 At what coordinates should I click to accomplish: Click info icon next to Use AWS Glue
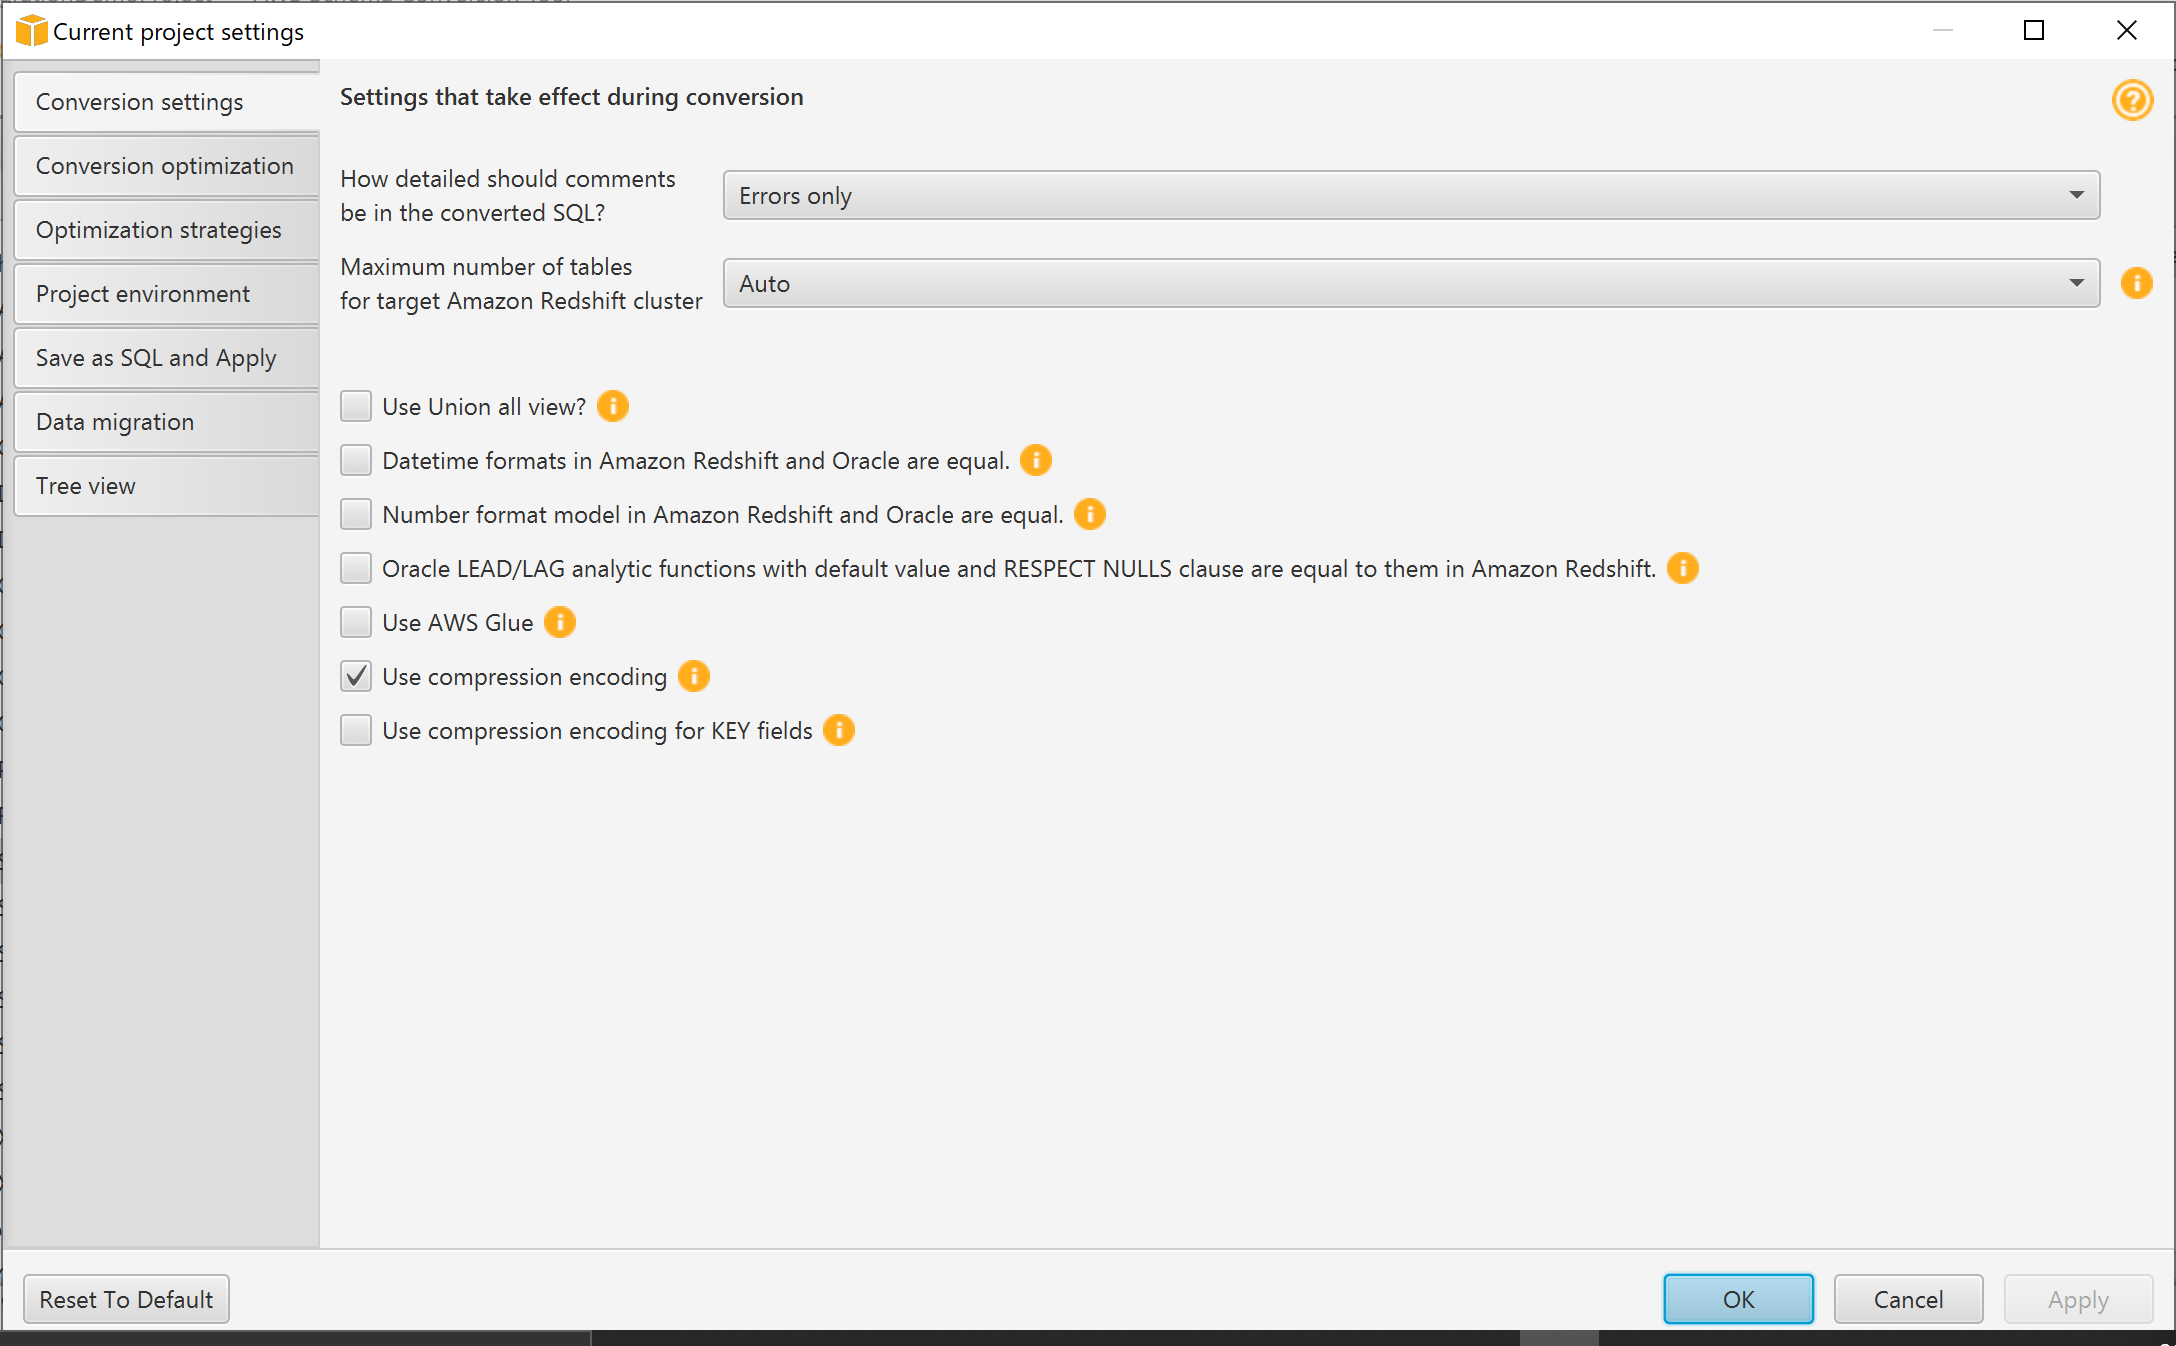pyautogui.click(x=560, y=622)
